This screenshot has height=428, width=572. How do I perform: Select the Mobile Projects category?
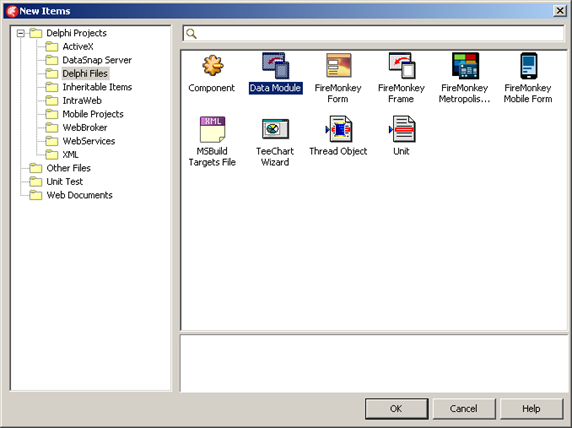[x=93, y=114]
